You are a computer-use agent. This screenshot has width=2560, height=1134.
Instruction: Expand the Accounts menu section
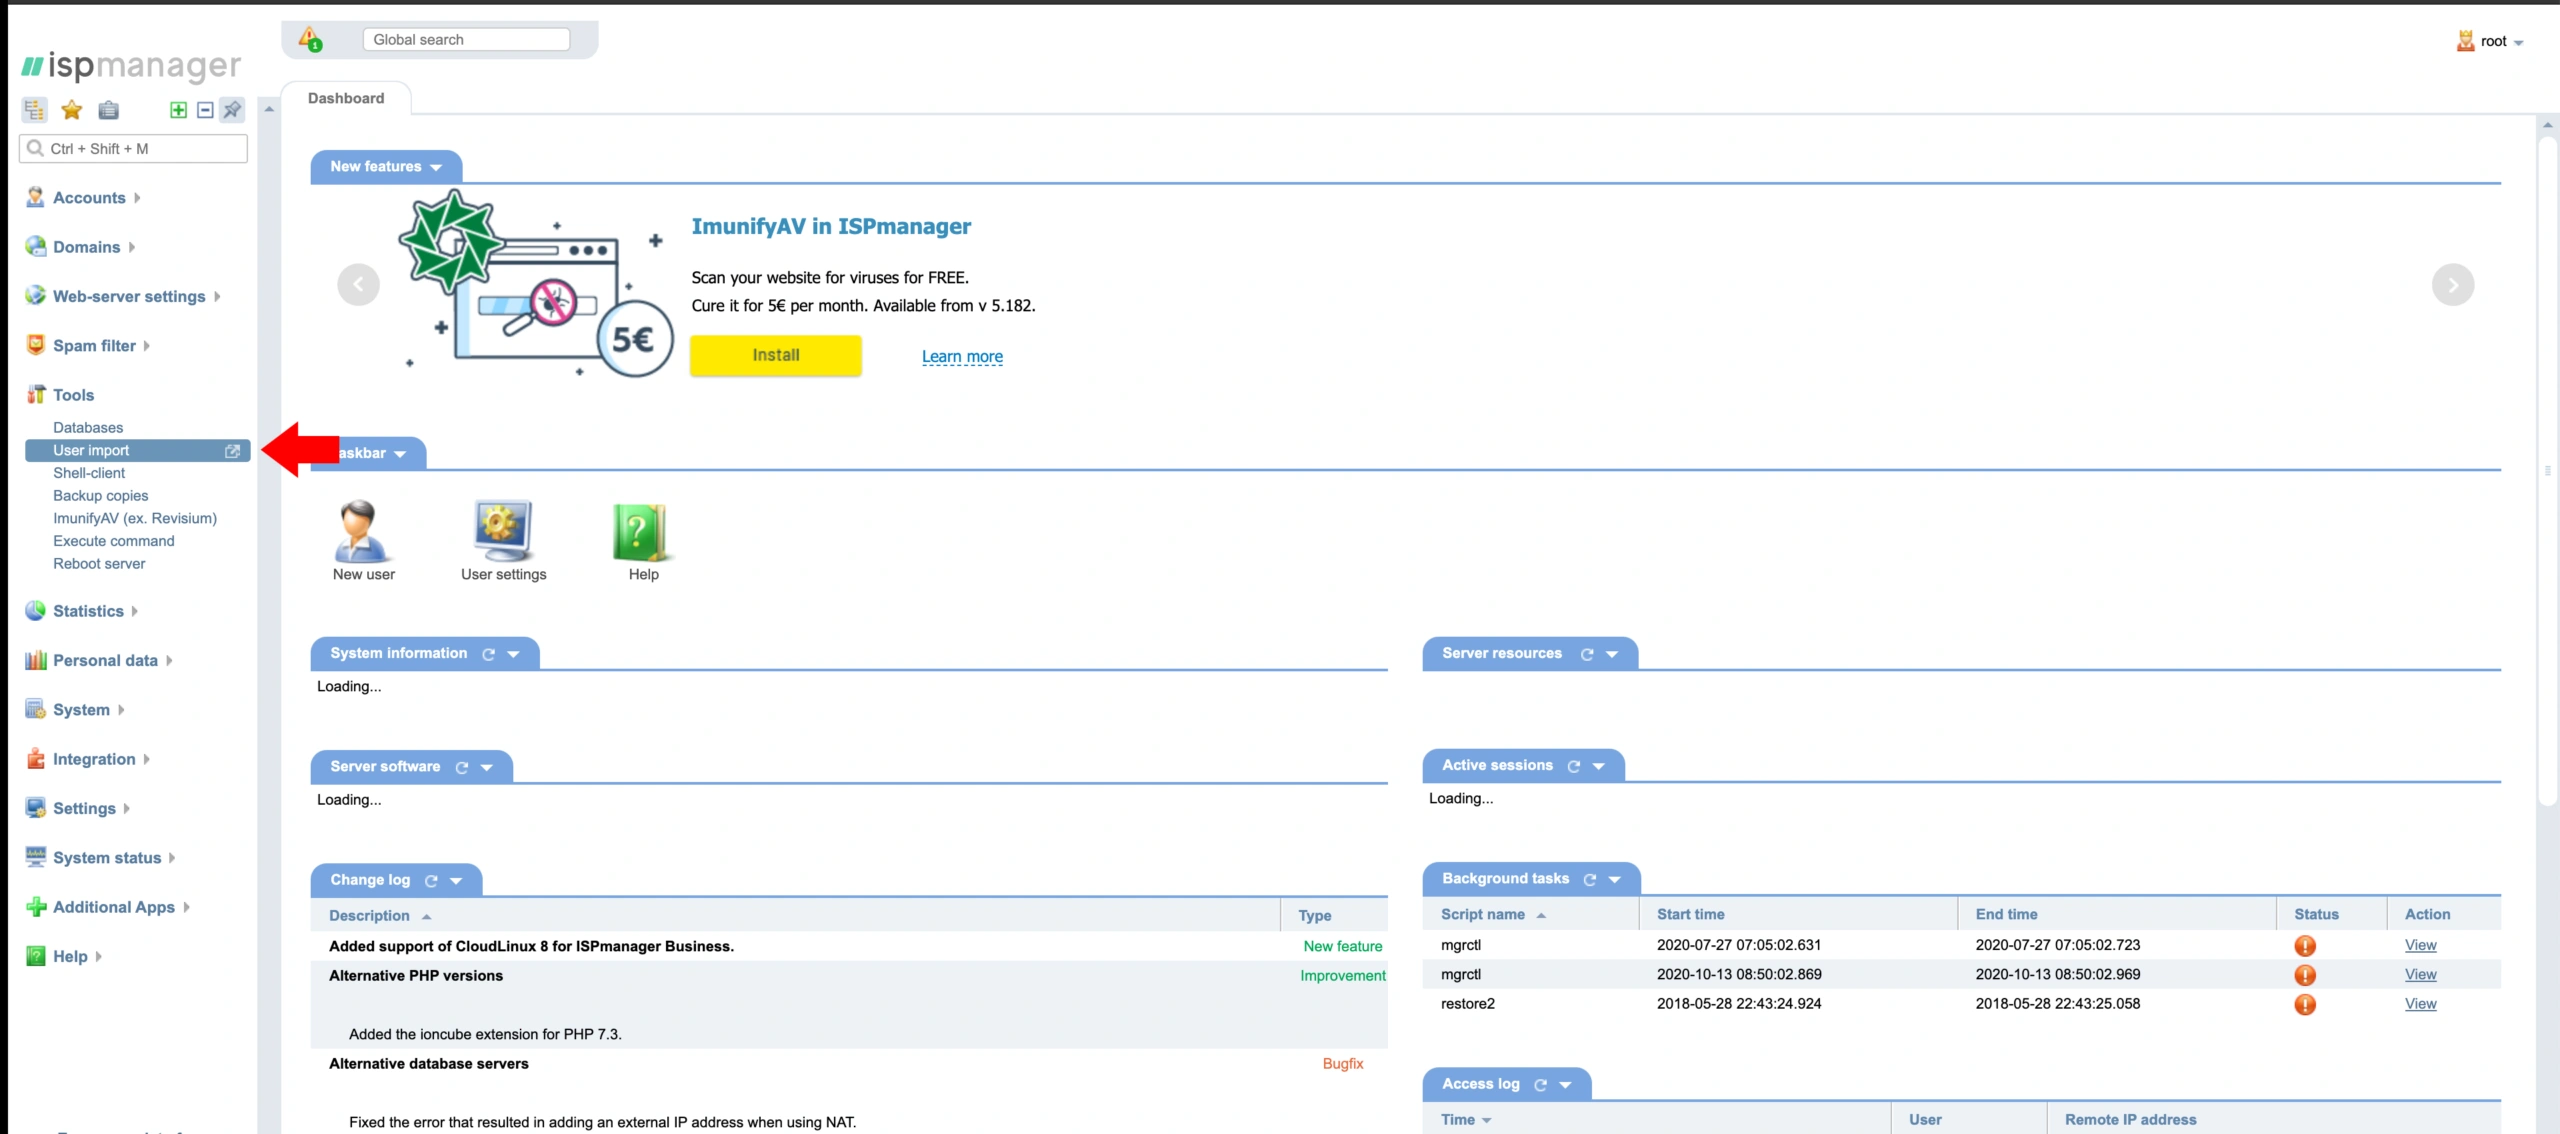pos(89,198)
